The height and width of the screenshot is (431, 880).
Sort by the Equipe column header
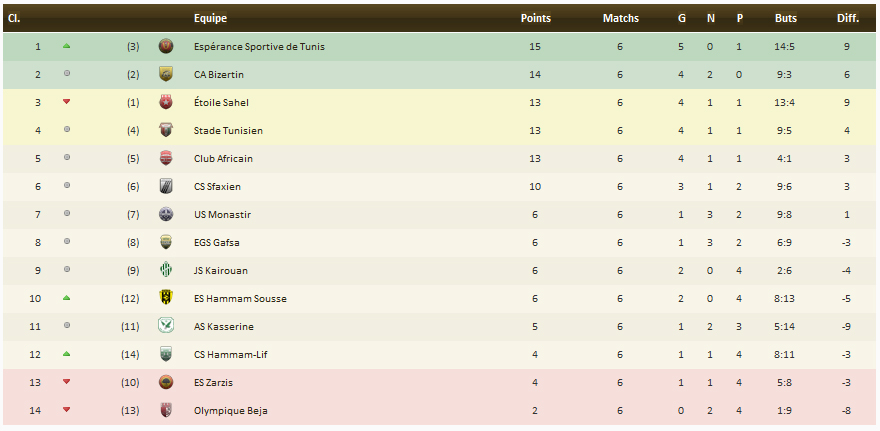tap(210, 18)
